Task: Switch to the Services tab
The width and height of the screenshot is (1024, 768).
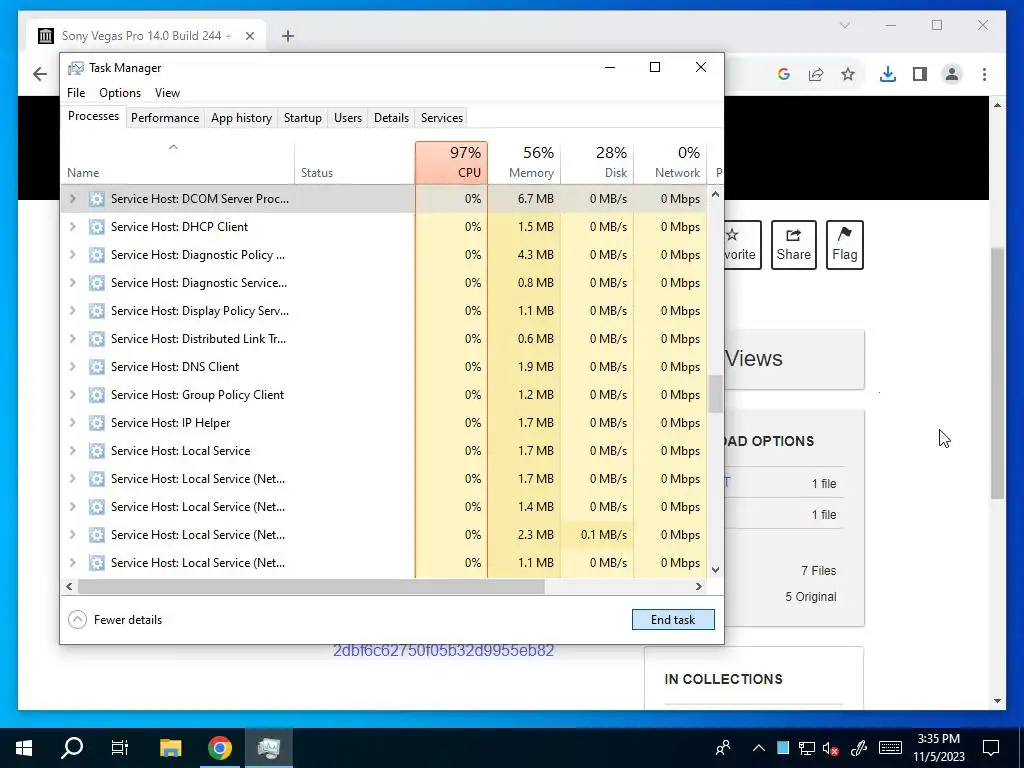Action: 441,118
